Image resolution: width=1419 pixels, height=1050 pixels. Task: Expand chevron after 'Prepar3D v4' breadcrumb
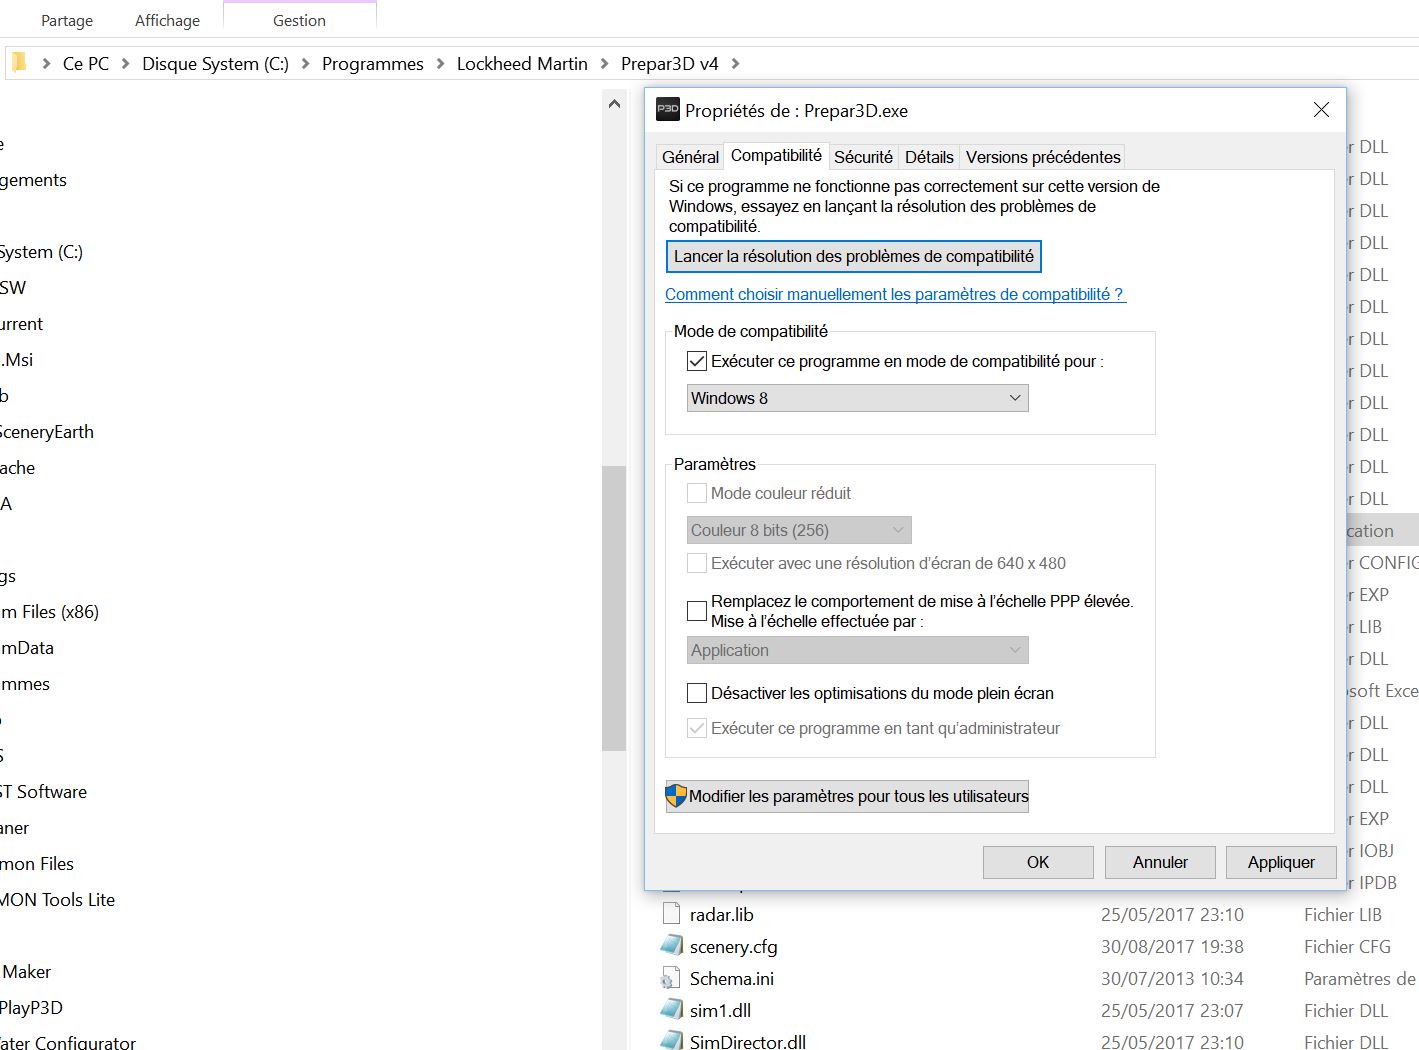click(735, 63)
